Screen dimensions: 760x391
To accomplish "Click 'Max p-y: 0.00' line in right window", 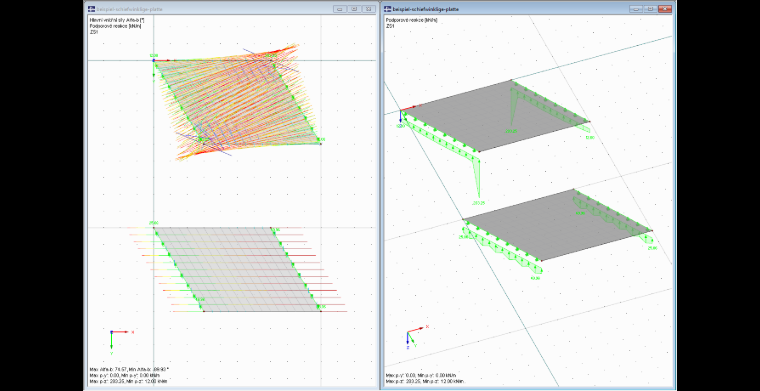I will (x=421, y=375).
